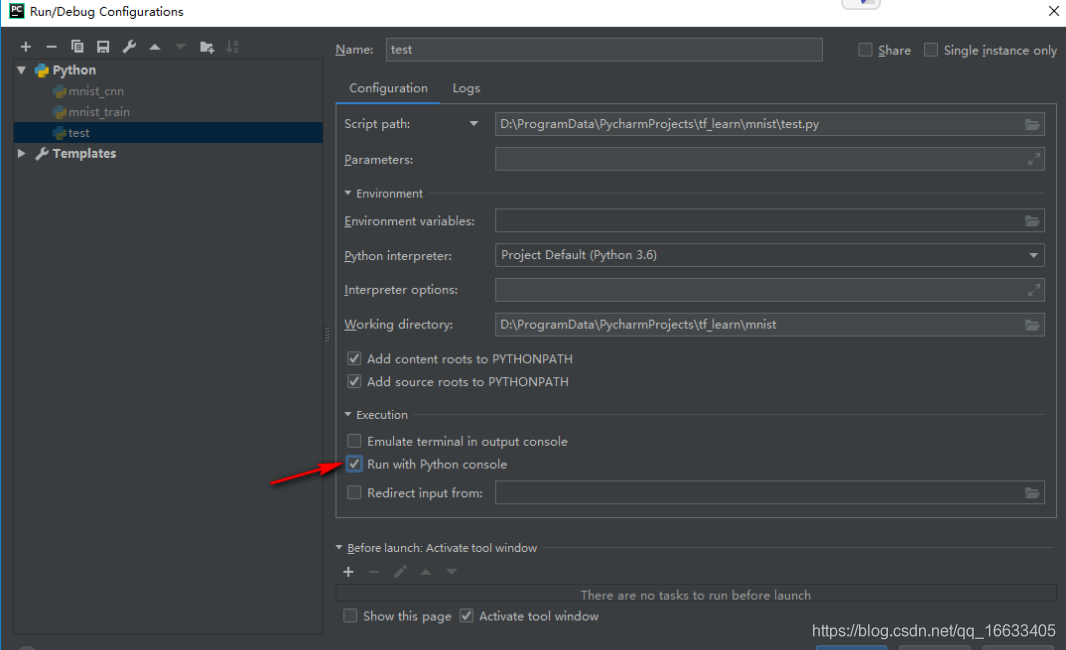Viewport: 1066px width, 650px height.
Task: Add new configuration with plus icon
Action: pos(26,47)
